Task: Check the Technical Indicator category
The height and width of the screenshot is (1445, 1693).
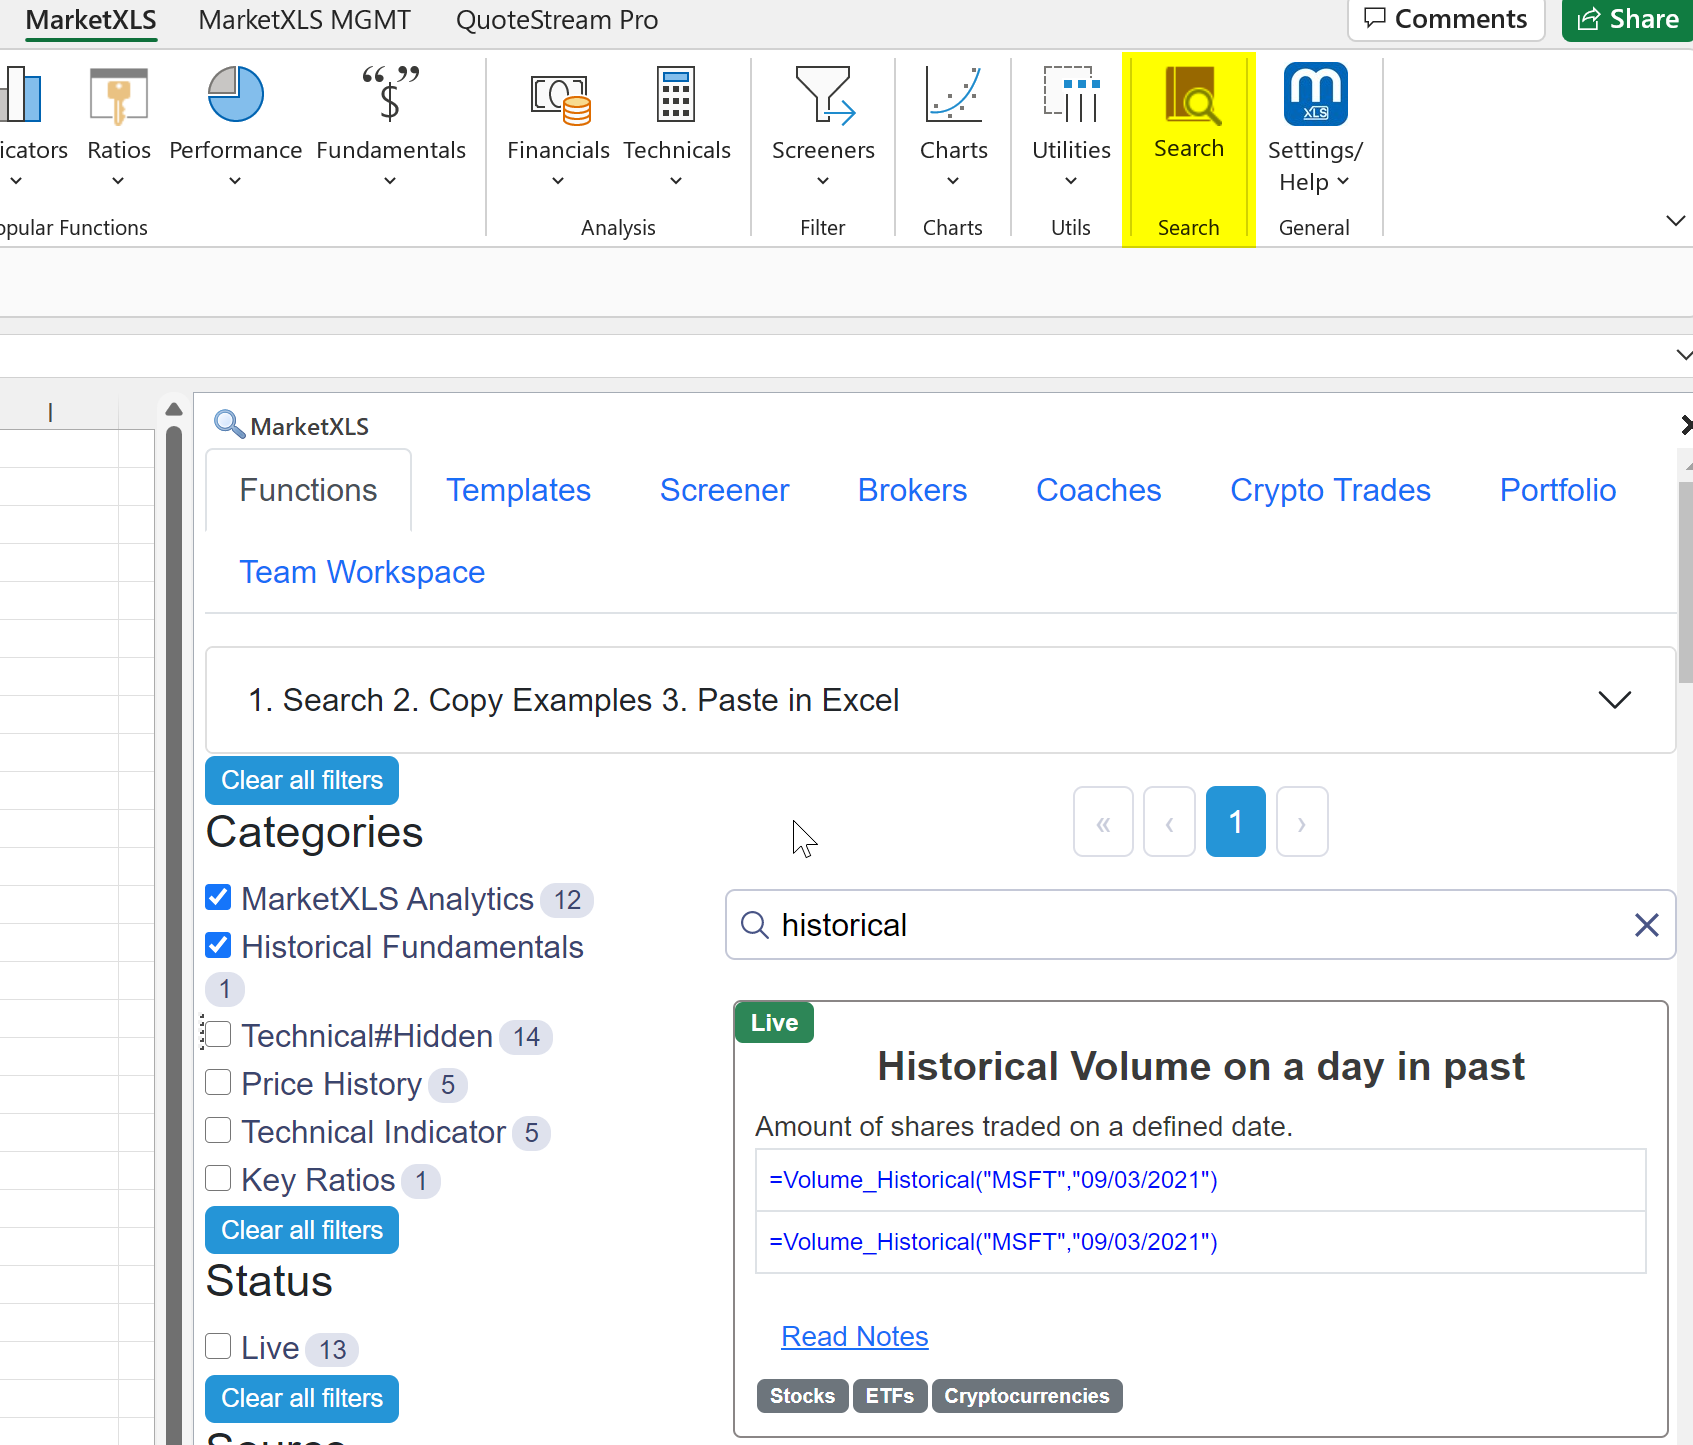Action: pyautogui.click(x=218, y=1130)
